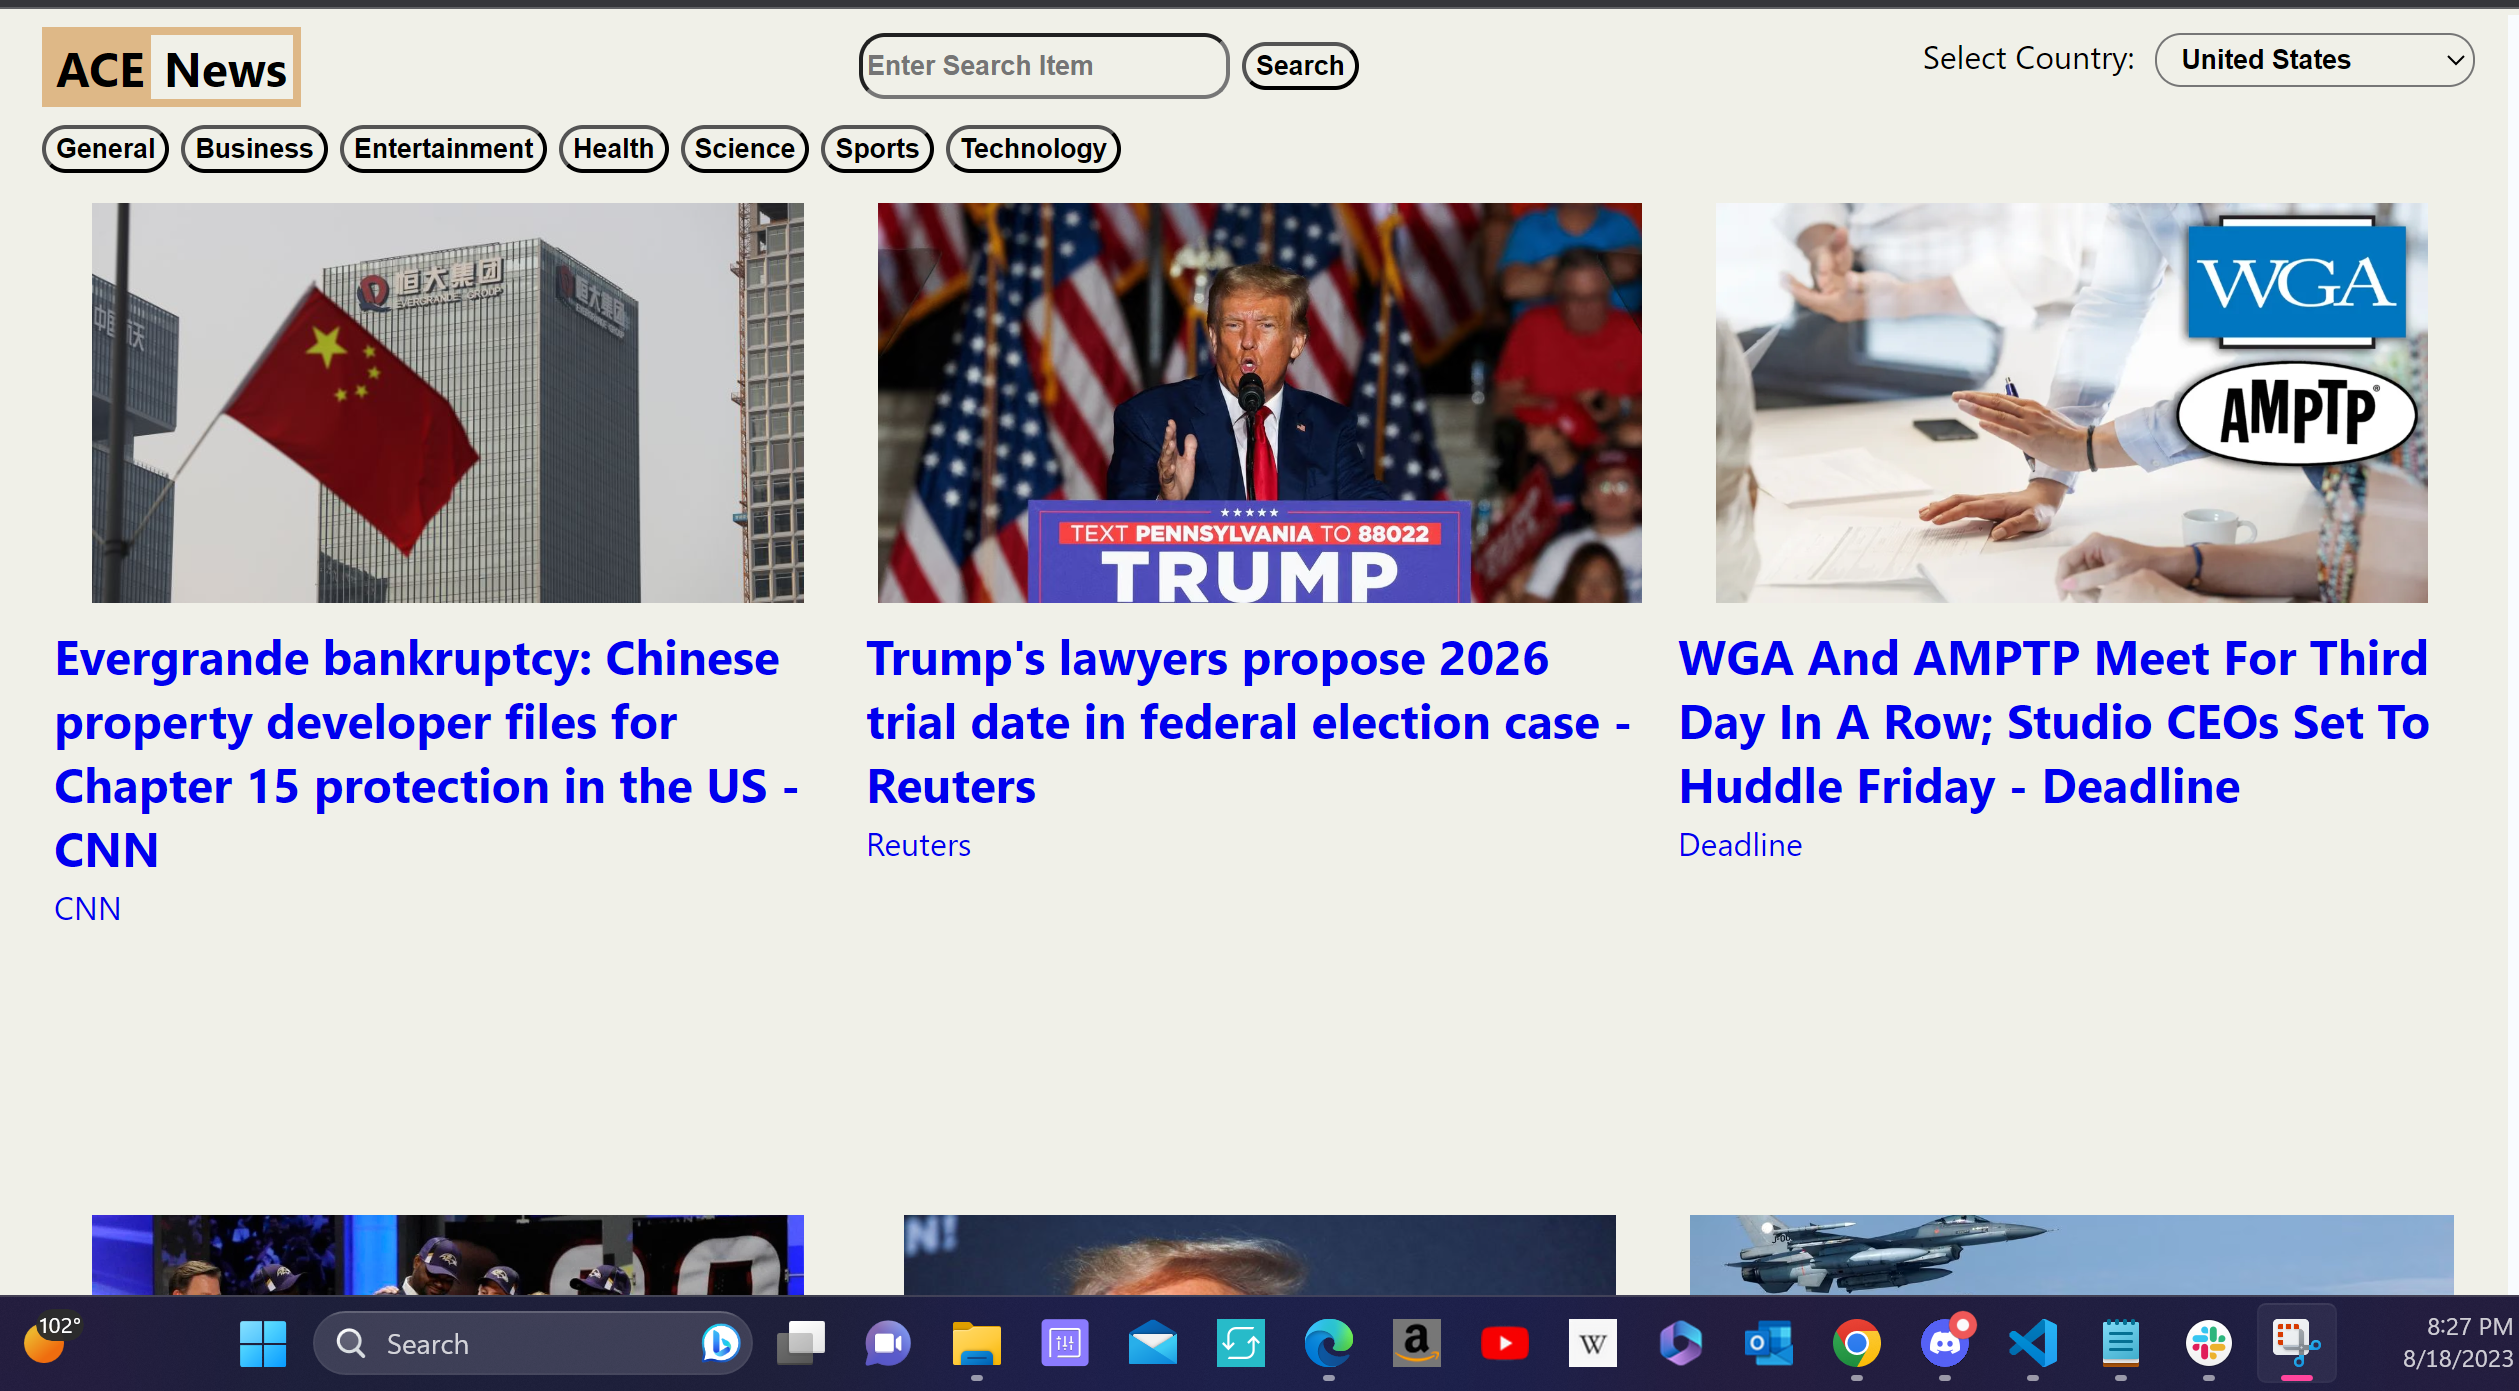The height and width of the screenshot is (1391, 2519).
Task: Open Discord from the taskbar
Action: click(x=1944, y=1343)
